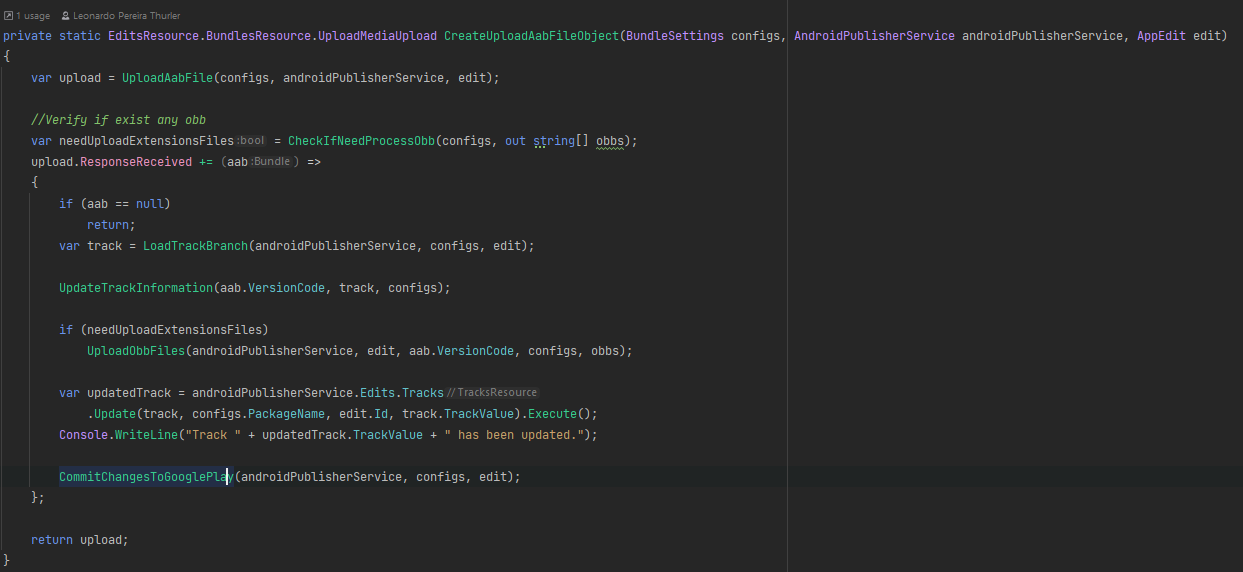This screenshot has height=572, width=1243.
Task: Click the Console class name
Action: click(83, 435)
